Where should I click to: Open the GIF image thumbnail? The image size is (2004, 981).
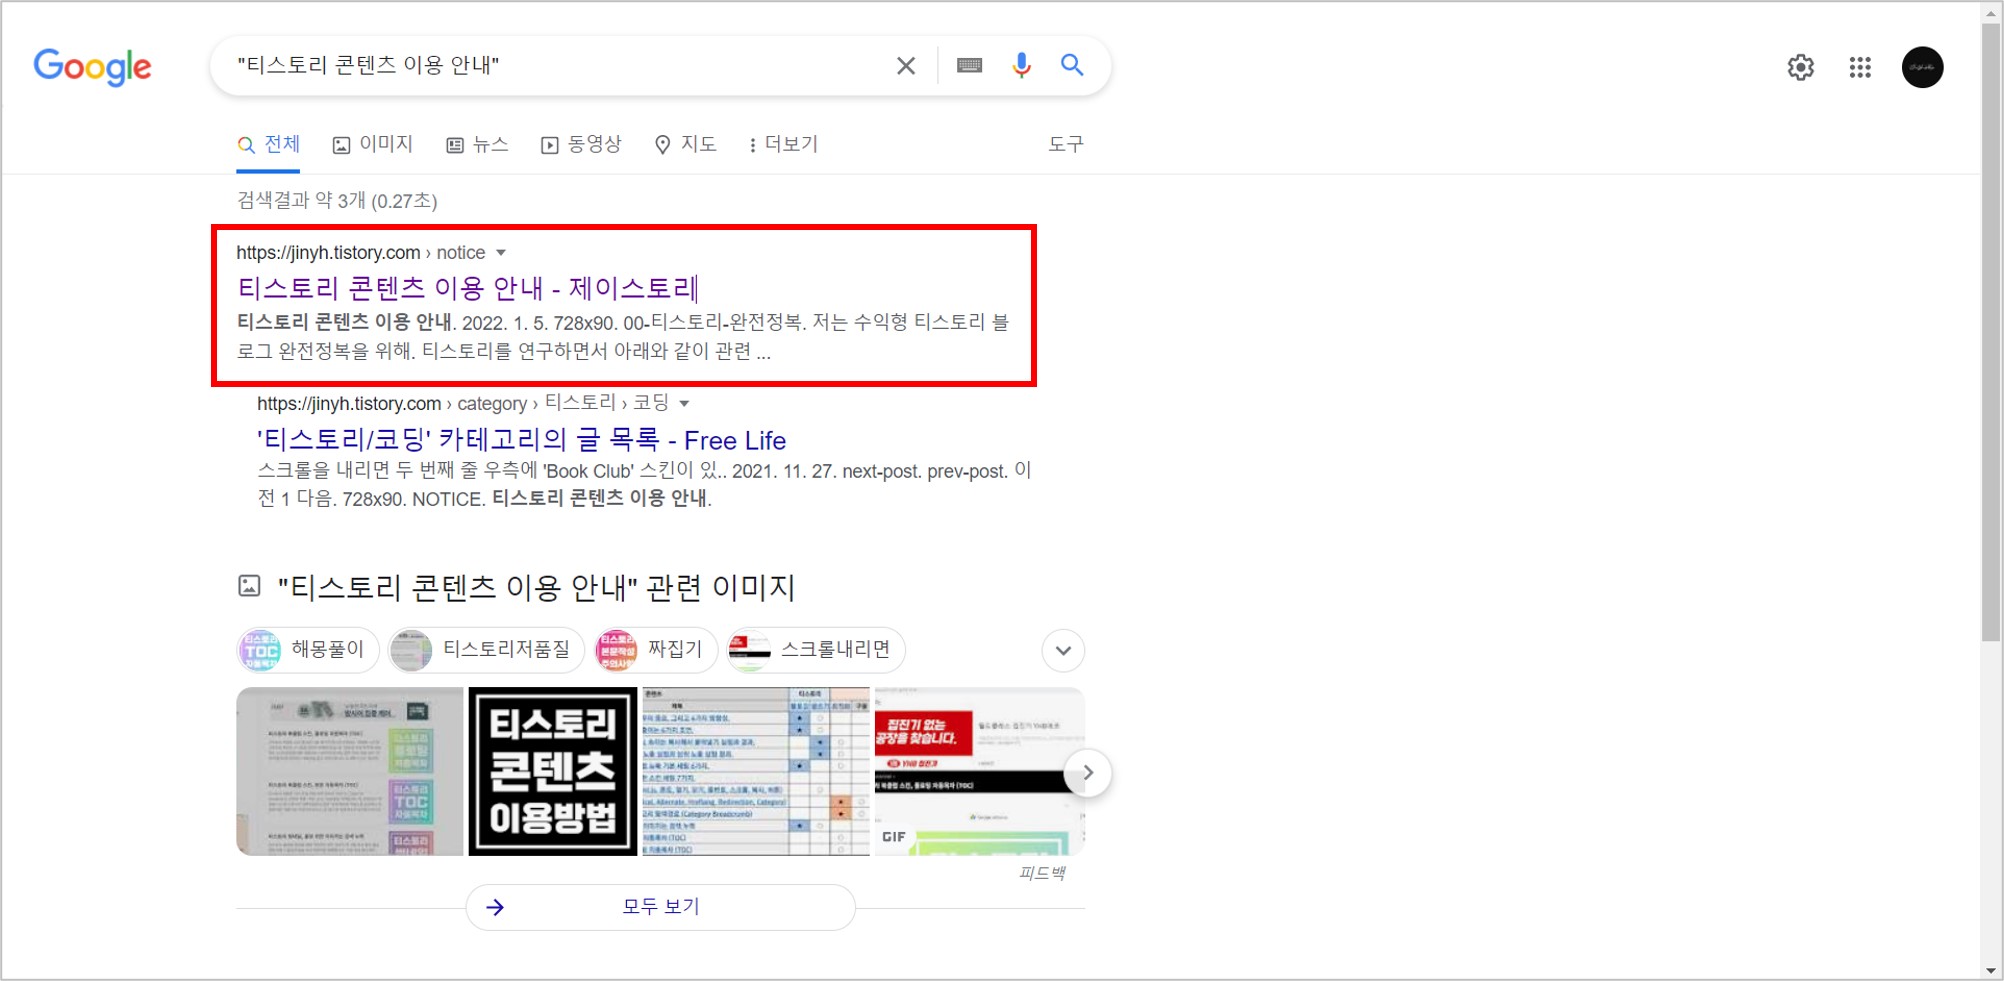pyautogui.click(x=979, y=771)
